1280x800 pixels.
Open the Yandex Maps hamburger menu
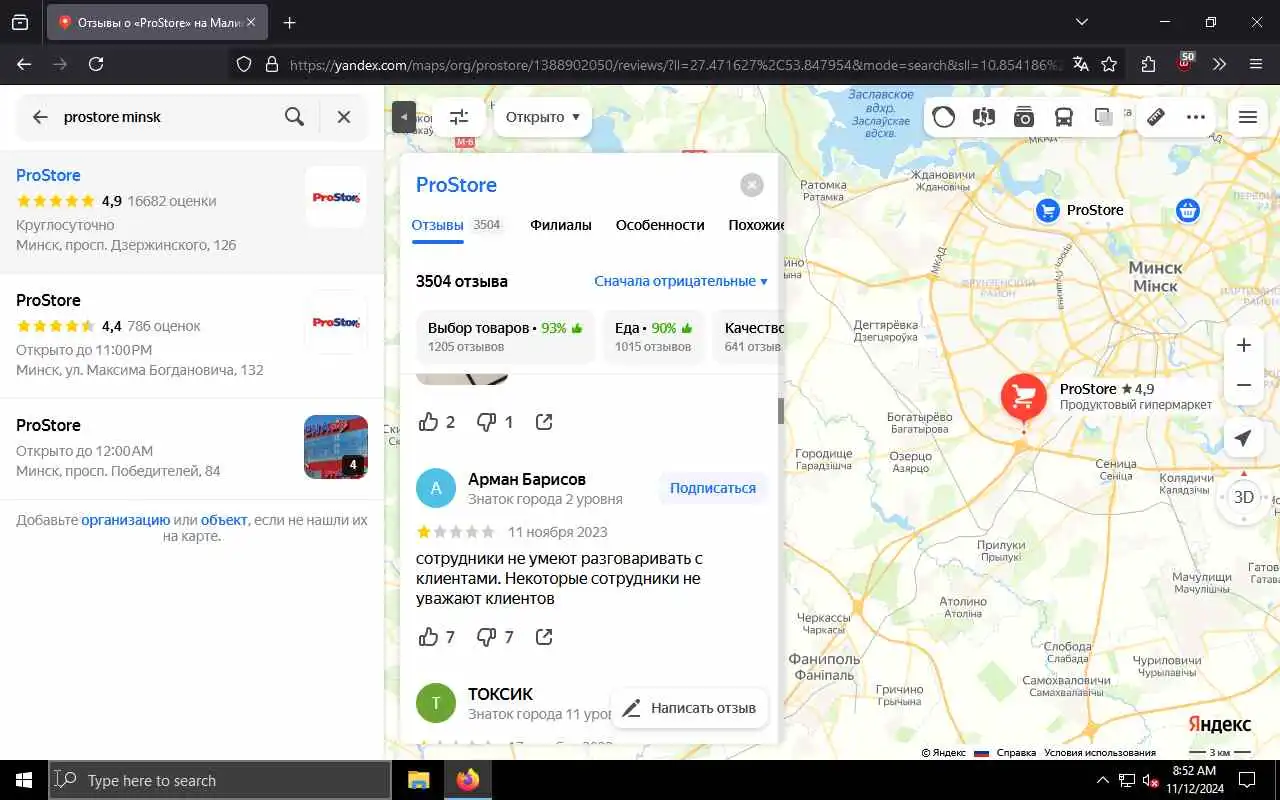[1247, 117]
